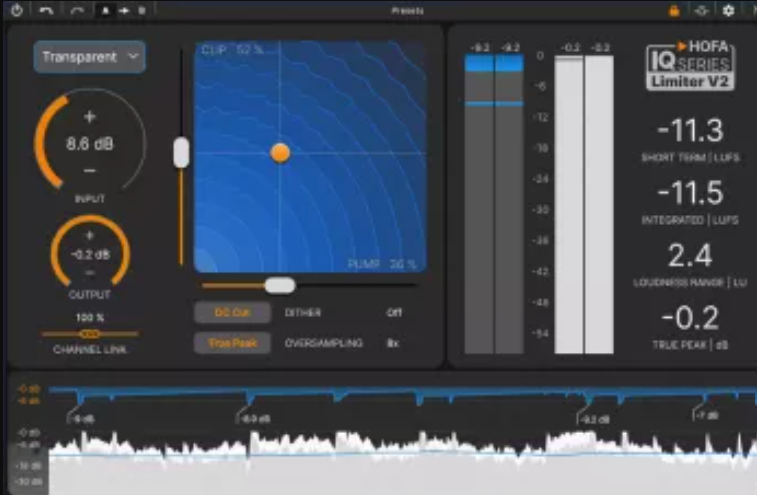Click the output level meter bars
This screenshot has height=495, width=757.
tap(584, 204)
